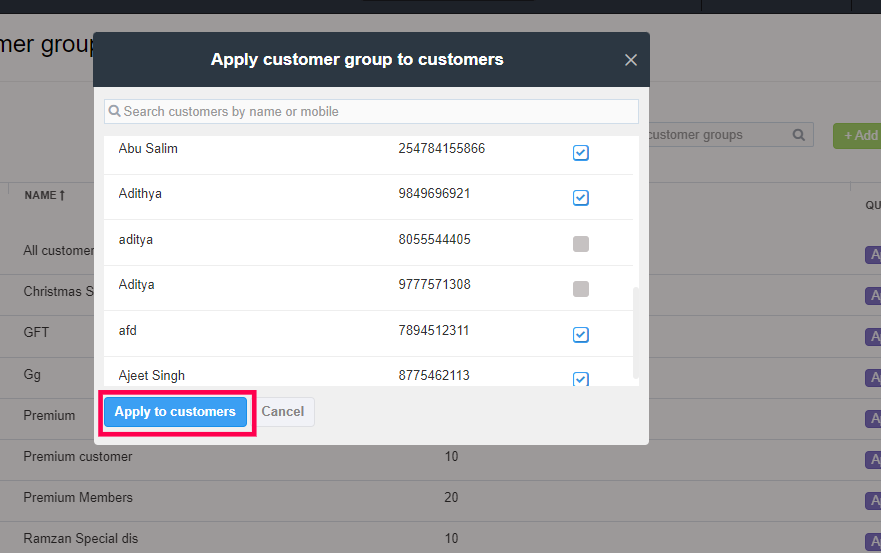881x553 pixels.
Task: Uncheck the checkbox for Adithya 9849696921
Action: click(581, 198)
